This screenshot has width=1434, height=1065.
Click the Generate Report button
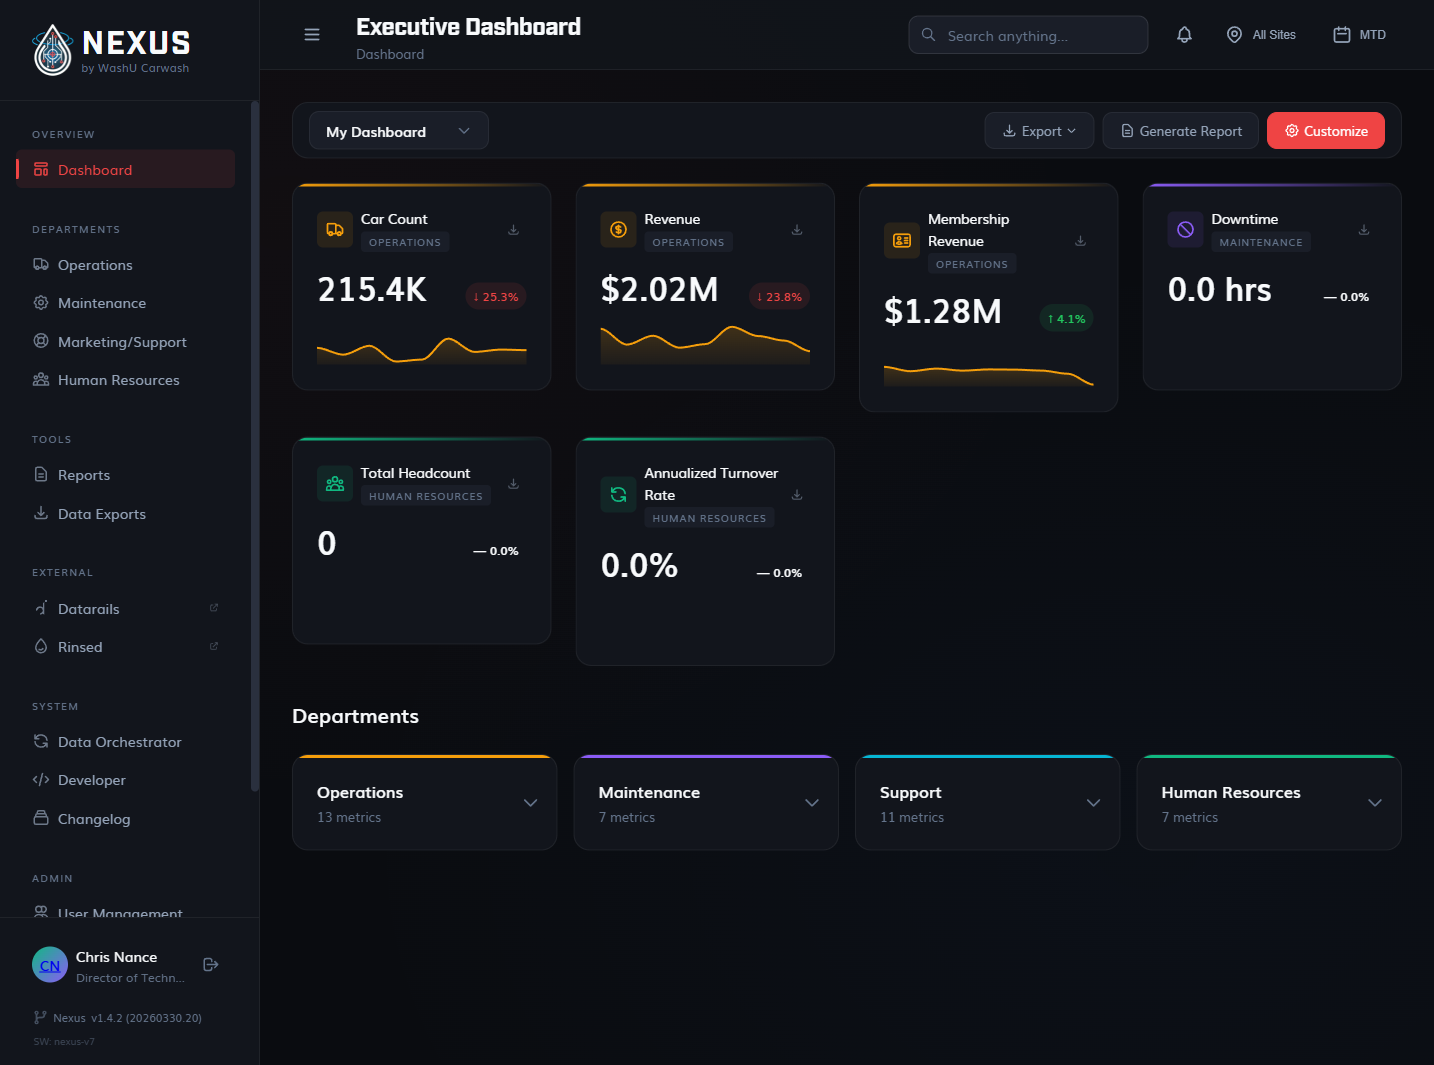click(1181, 131)
